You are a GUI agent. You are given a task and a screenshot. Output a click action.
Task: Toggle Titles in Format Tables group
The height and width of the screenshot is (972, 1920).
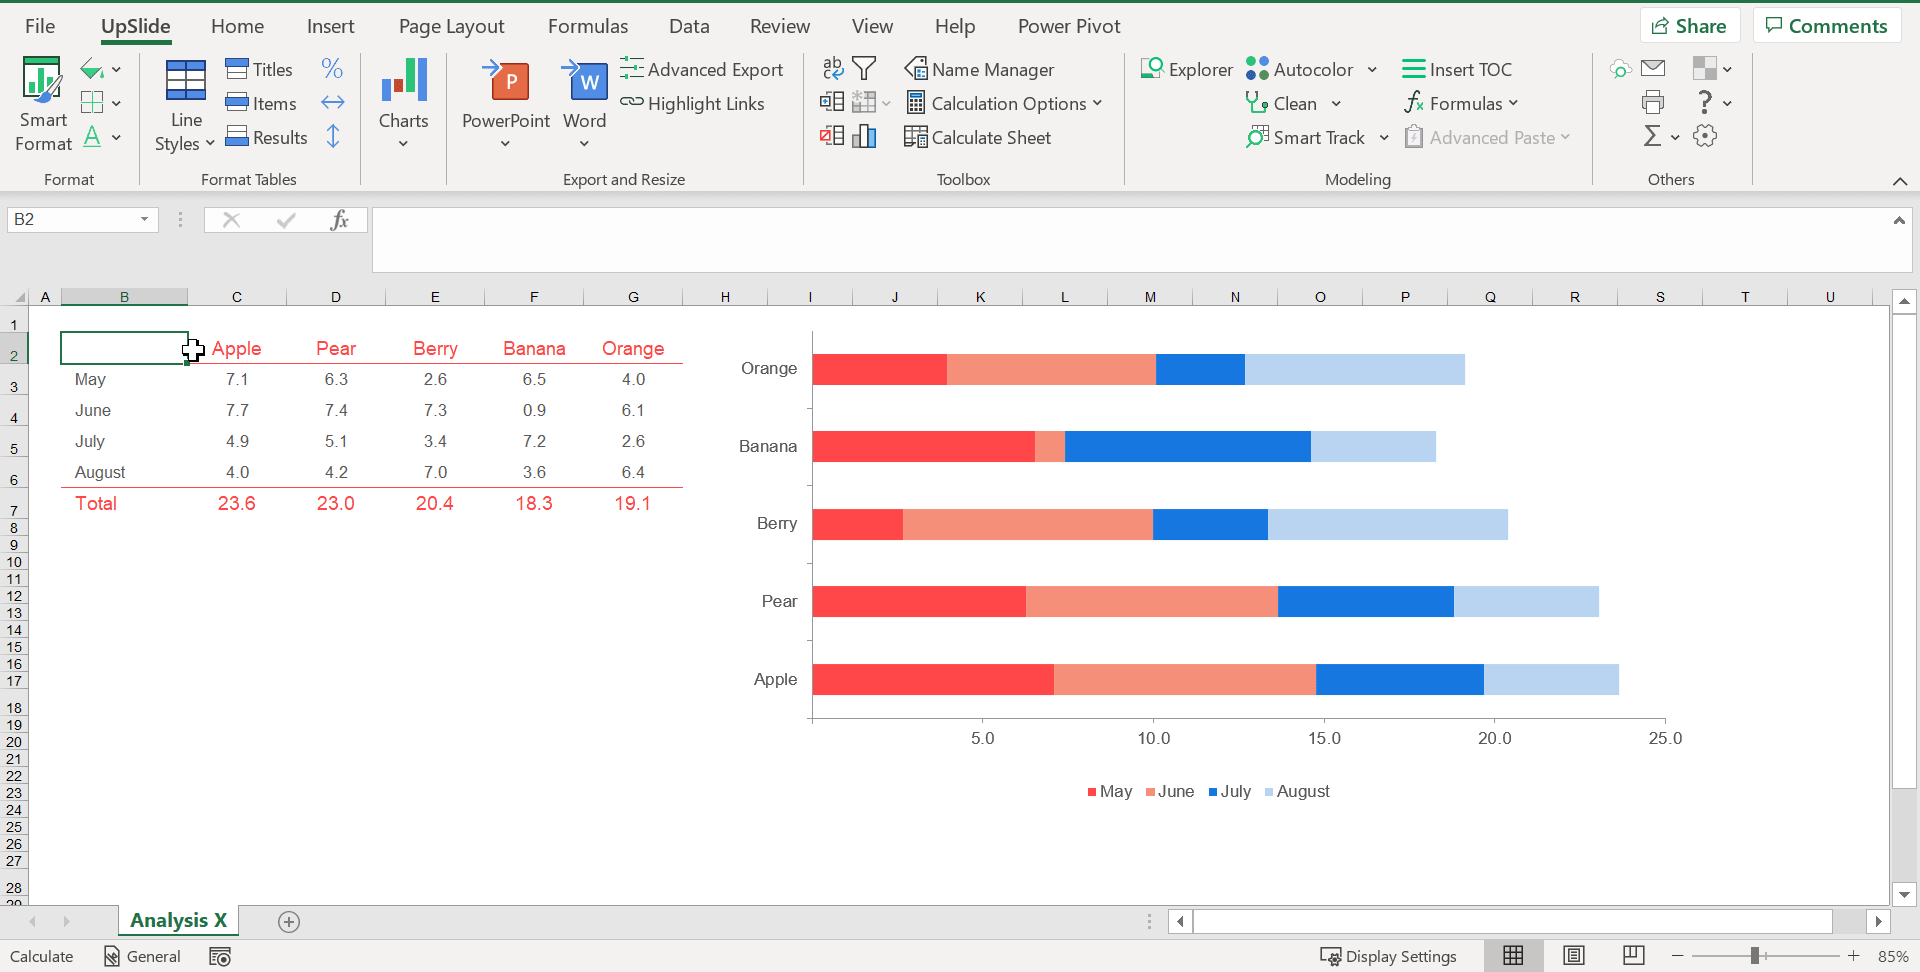coord(259,69)
